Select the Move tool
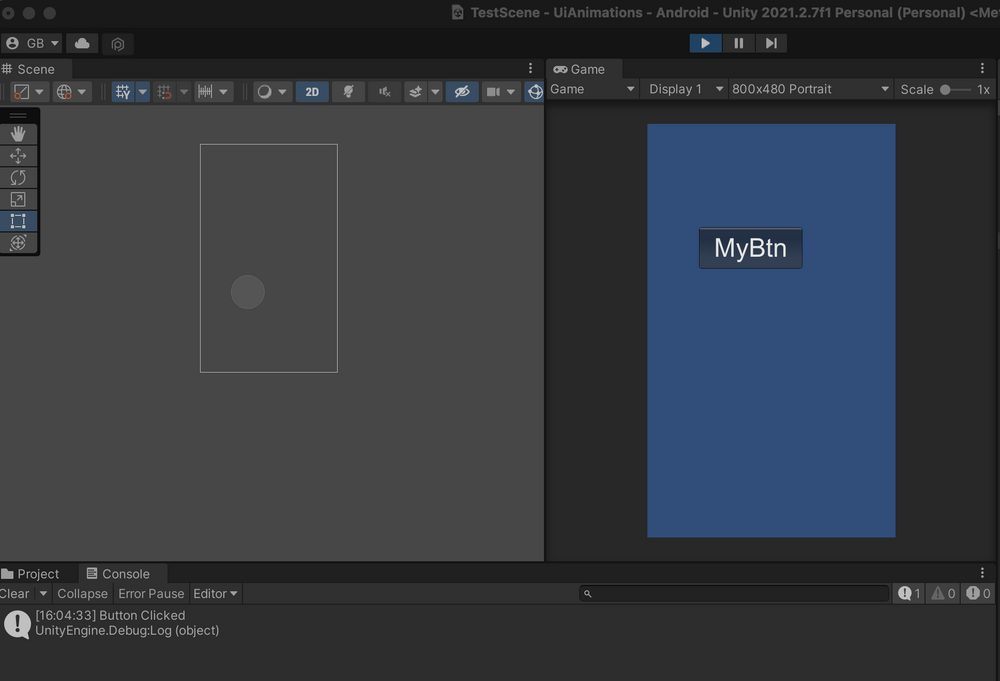This screenshot has width=1000, height=681. pyautogui.click(x=20, y=155)
